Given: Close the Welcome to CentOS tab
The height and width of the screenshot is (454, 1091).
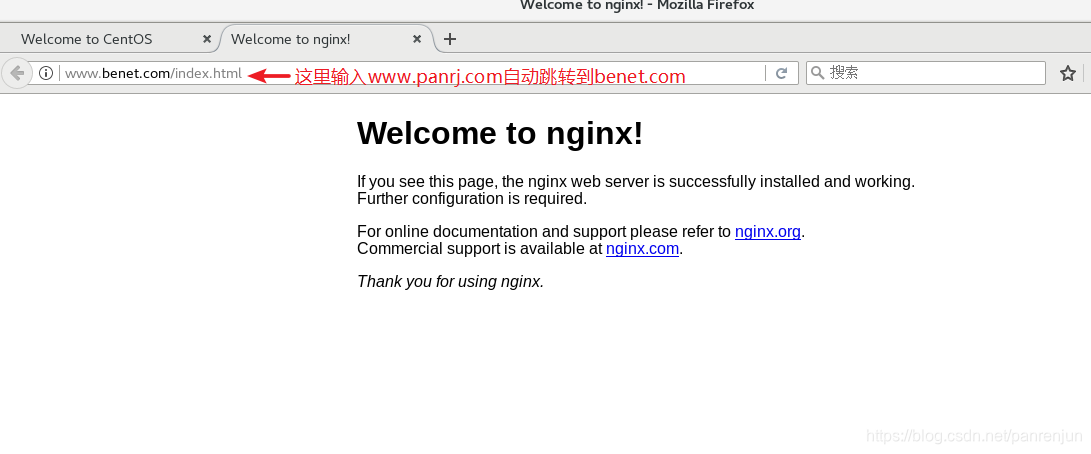Looking at the screenshot, I should coord(207,39).
